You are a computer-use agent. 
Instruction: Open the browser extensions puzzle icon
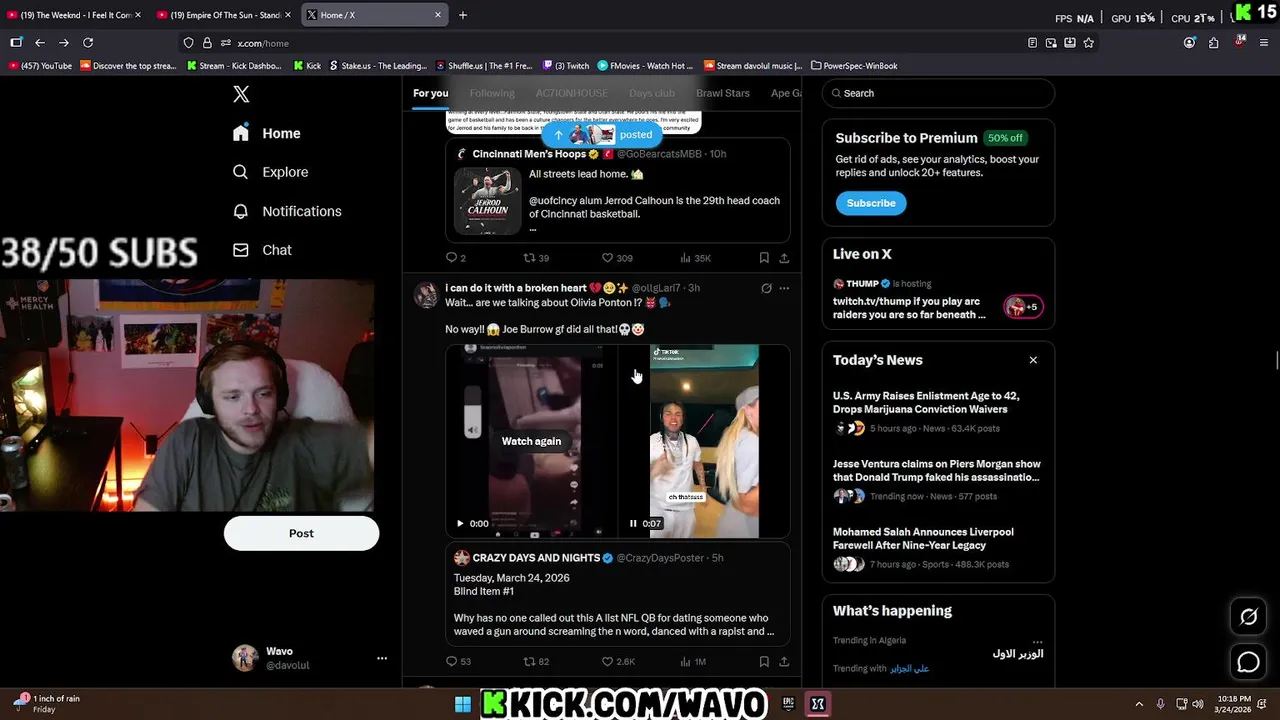[x=1214, y=43]
